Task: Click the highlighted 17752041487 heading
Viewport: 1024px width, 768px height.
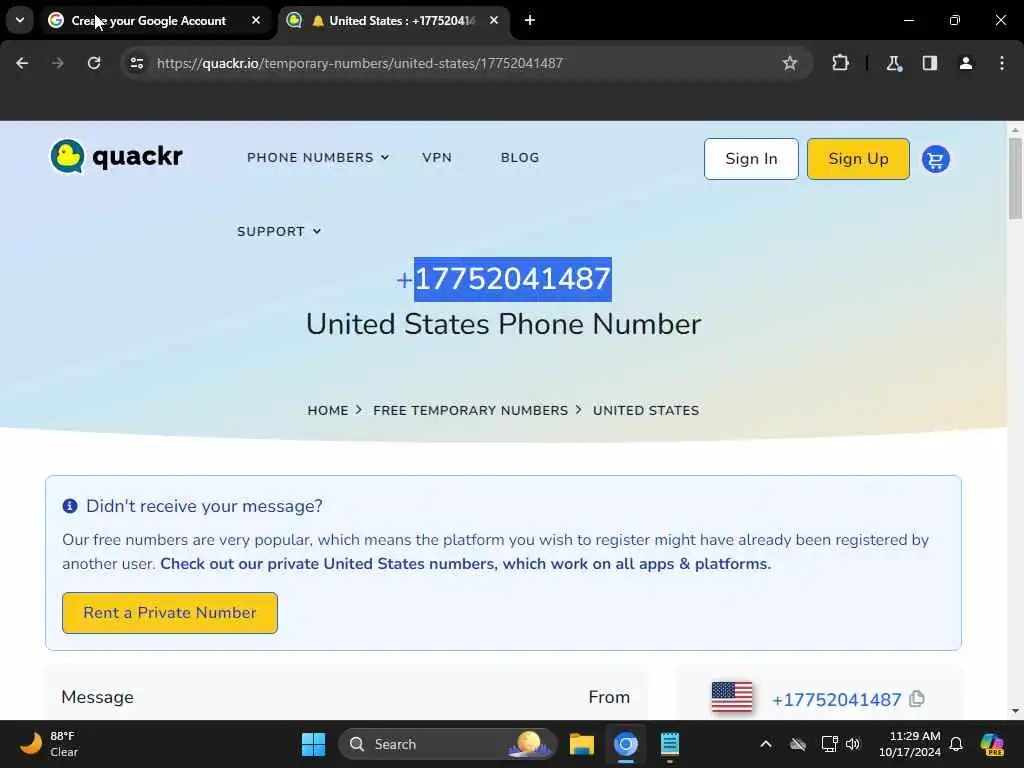Action: tap(513, 279)
